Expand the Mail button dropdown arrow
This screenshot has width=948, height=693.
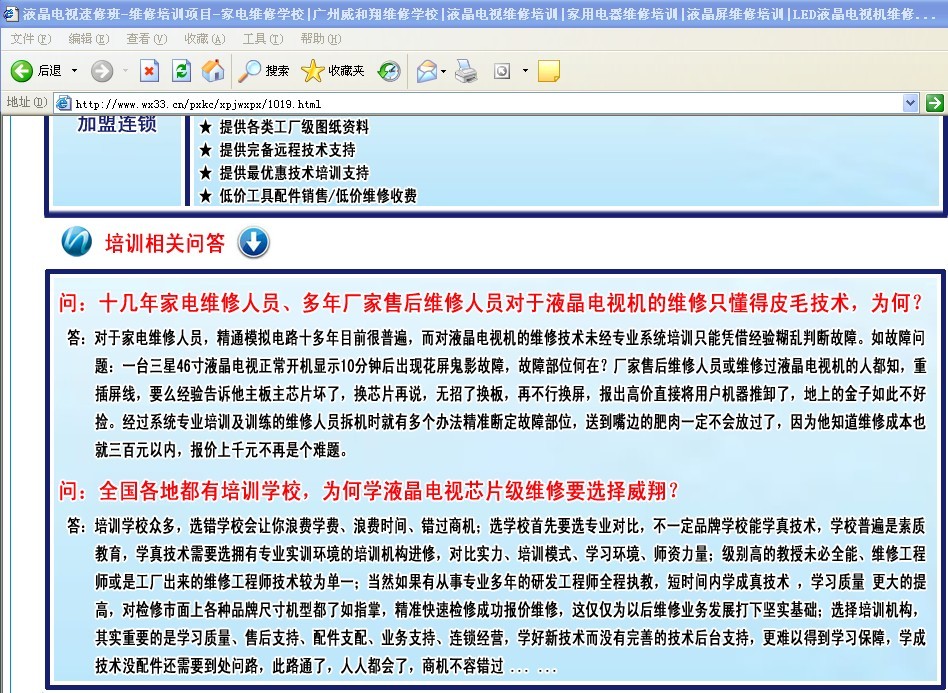coord(444,71)
